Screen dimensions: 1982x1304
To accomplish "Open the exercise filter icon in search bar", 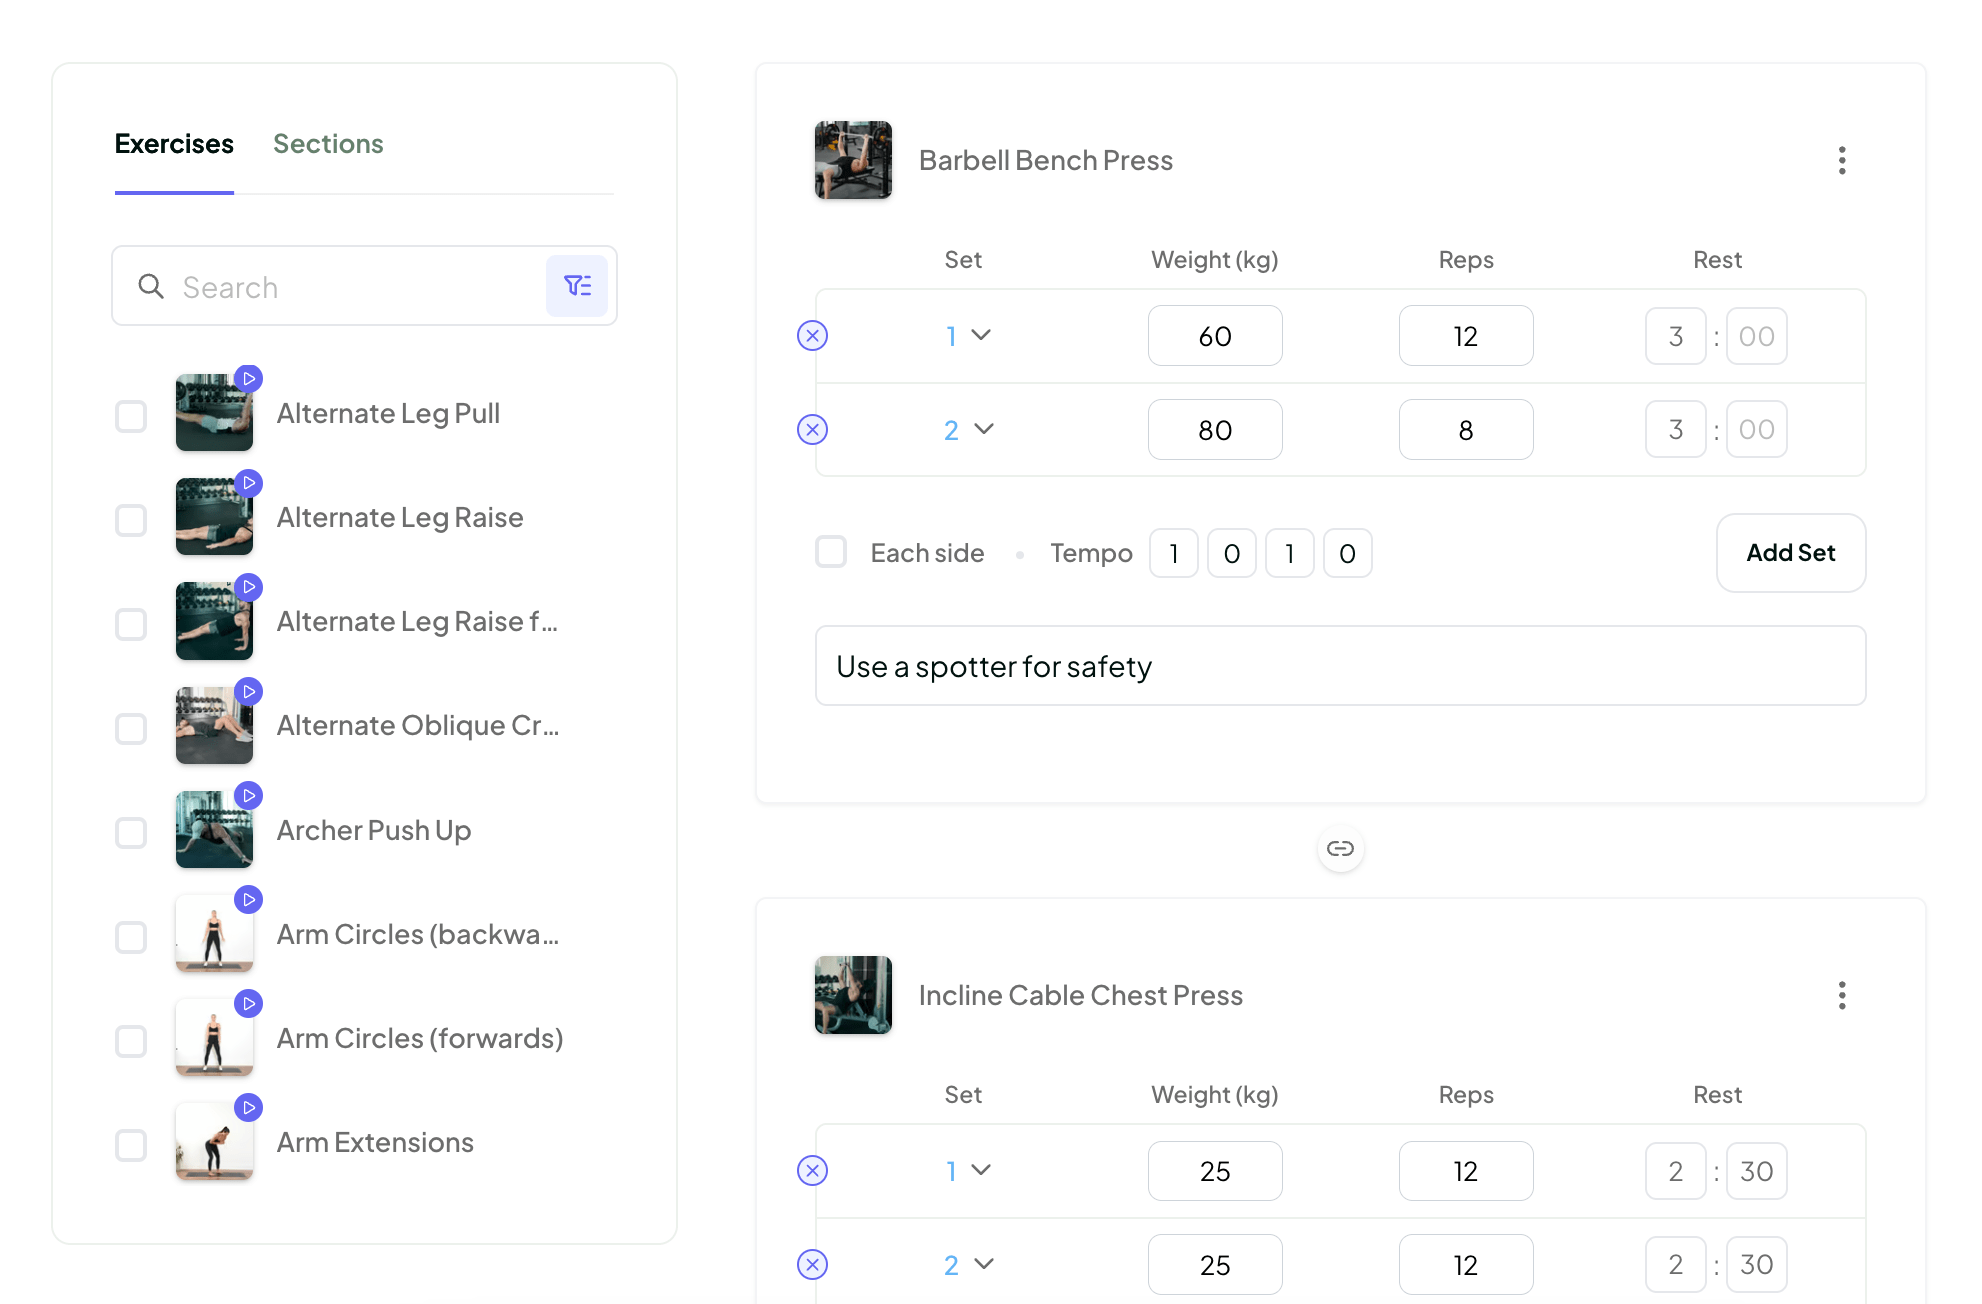I will (577, 286).
